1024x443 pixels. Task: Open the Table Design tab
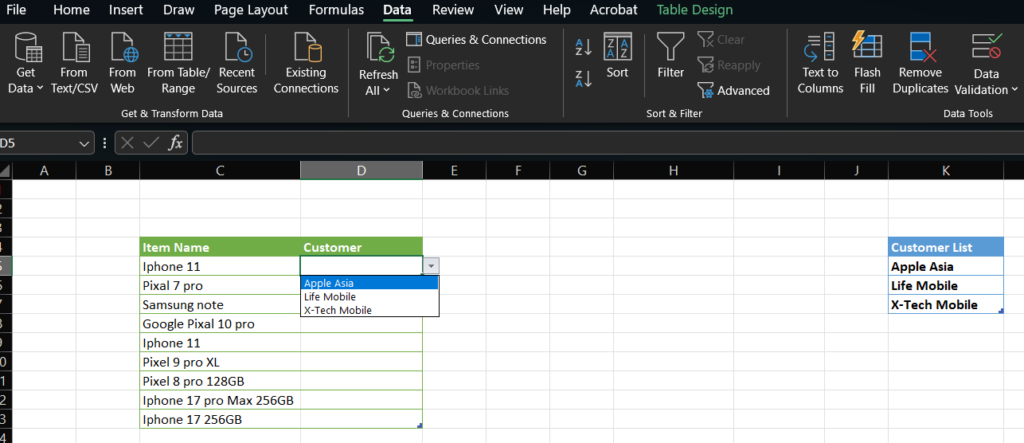694,10
